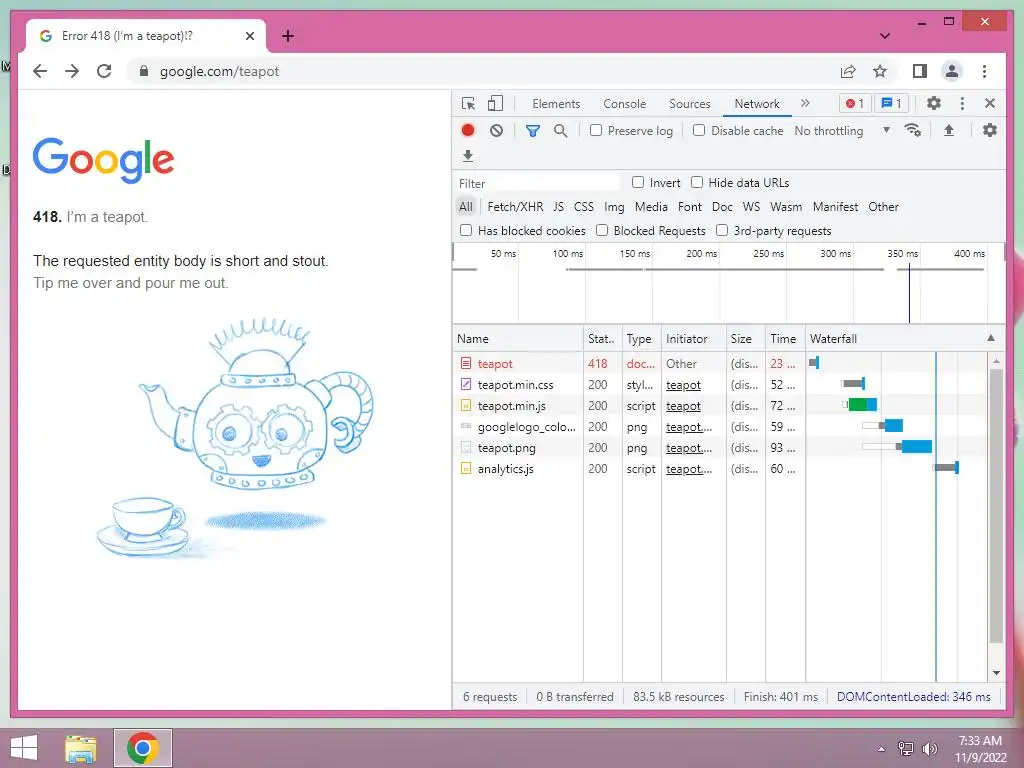The width and height of the screenshot is (1024, 768).
Task: Toggle the network filter funnel icon
Action: [533, 131]
